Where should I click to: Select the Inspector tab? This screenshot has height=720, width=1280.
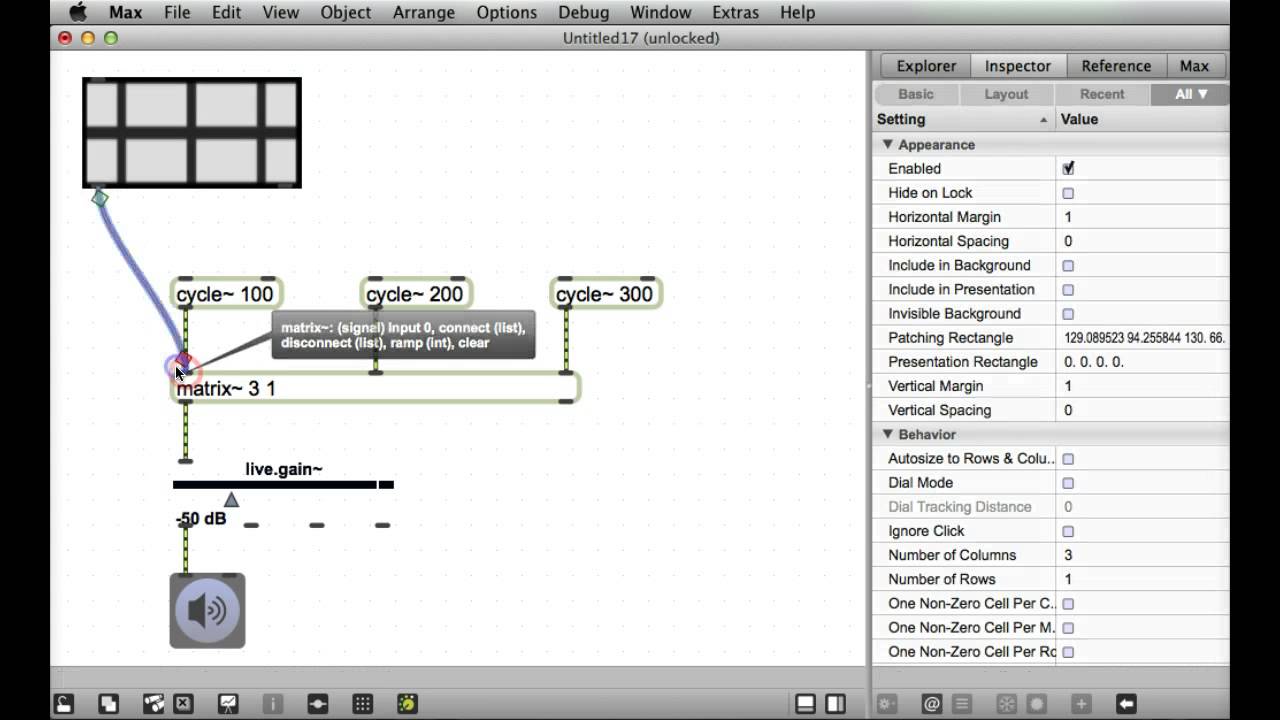(1018, 66)
